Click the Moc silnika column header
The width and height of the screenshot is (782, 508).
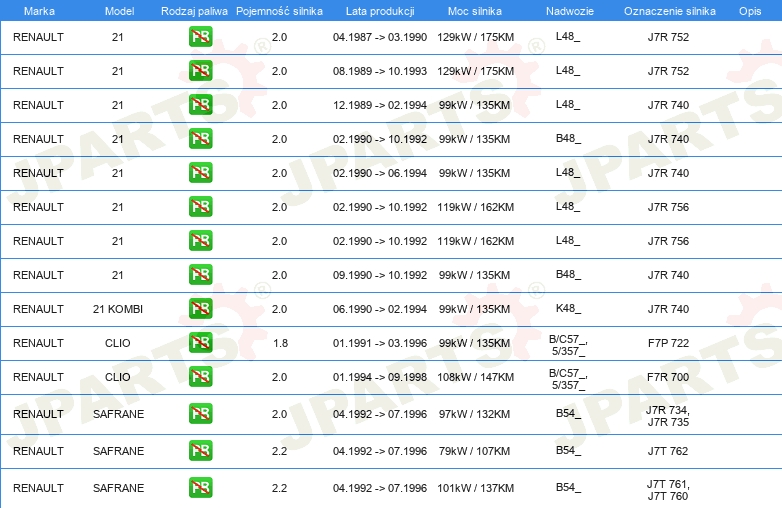point(475,11)
